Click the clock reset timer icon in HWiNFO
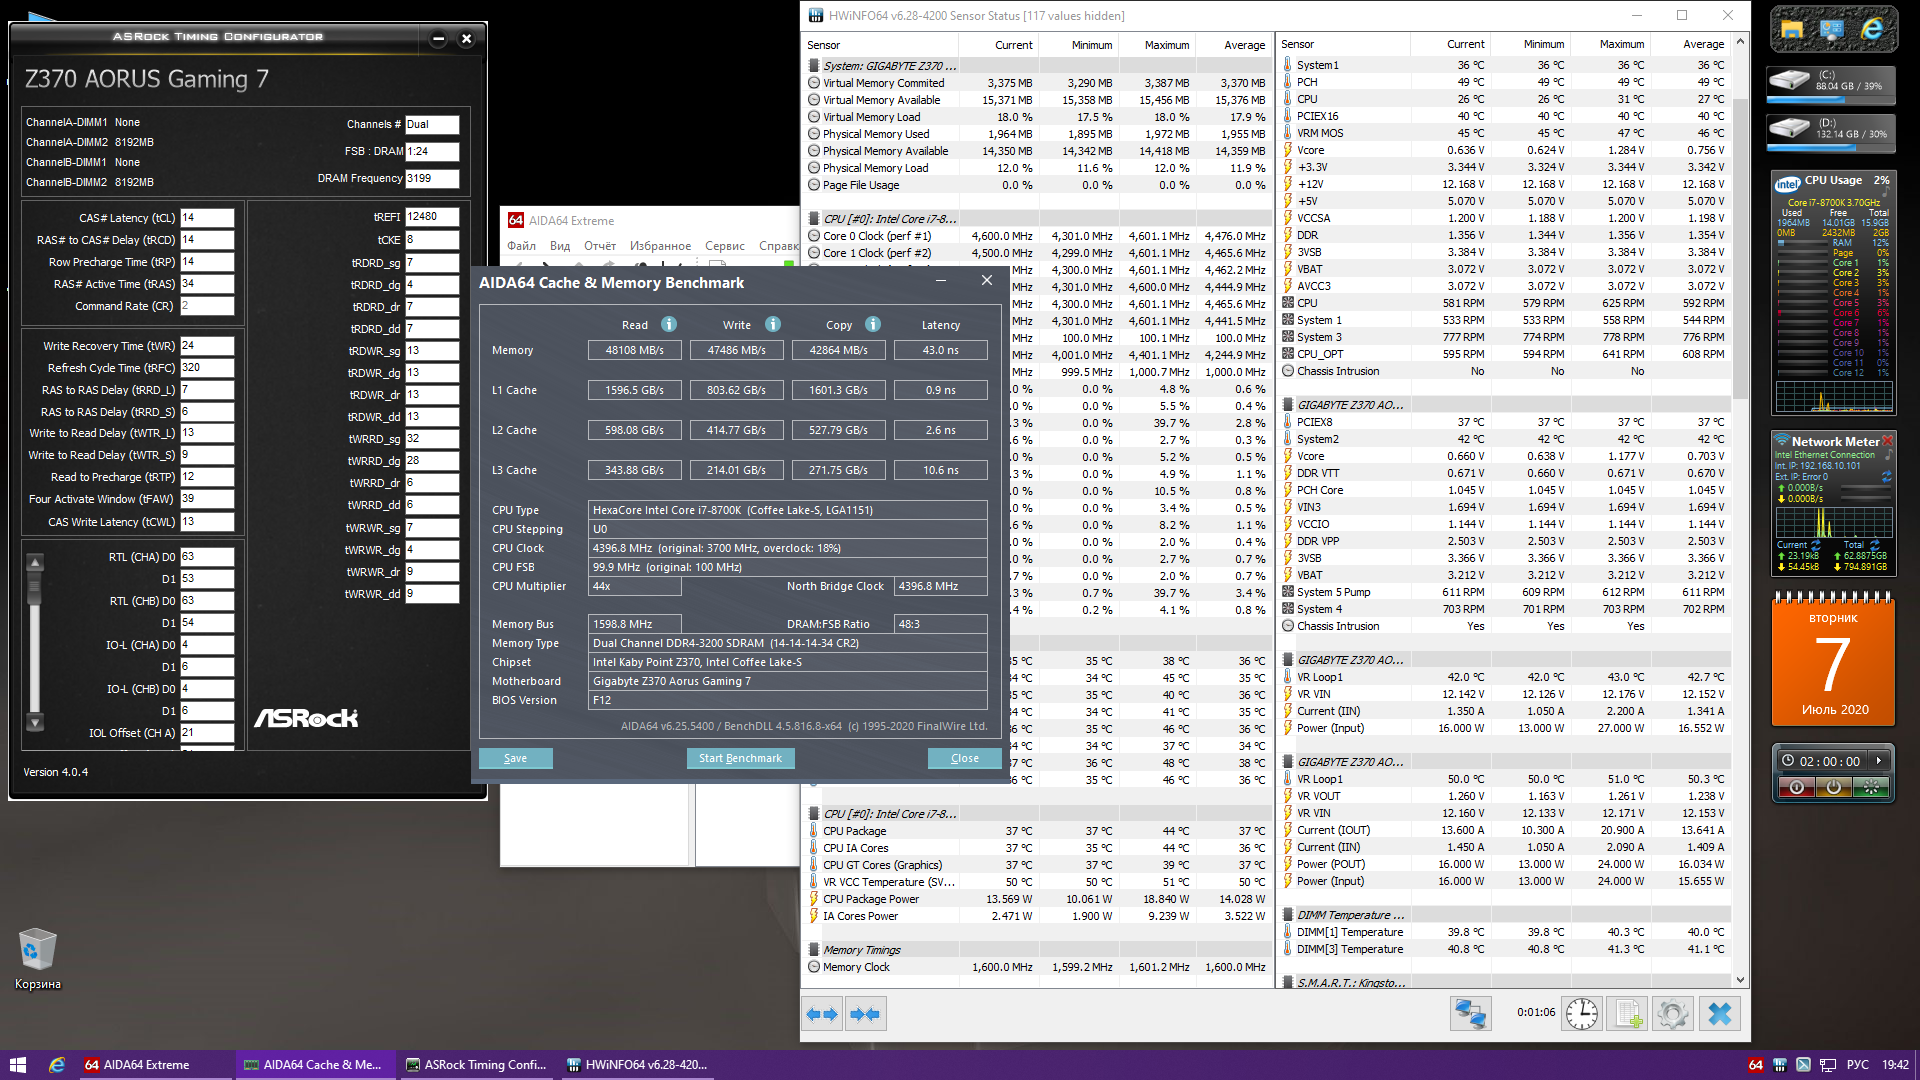Image resolution: width=1920 pixels, height=1080 pixels. [x=1582, y=1014]
